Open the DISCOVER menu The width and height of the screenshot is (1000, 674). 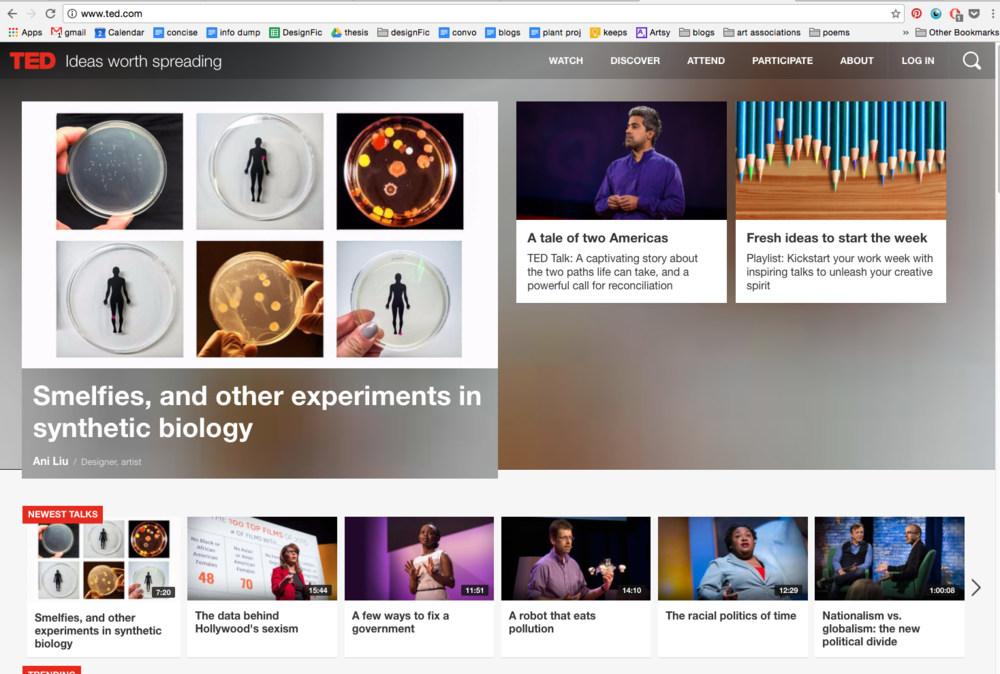(635, 61)
